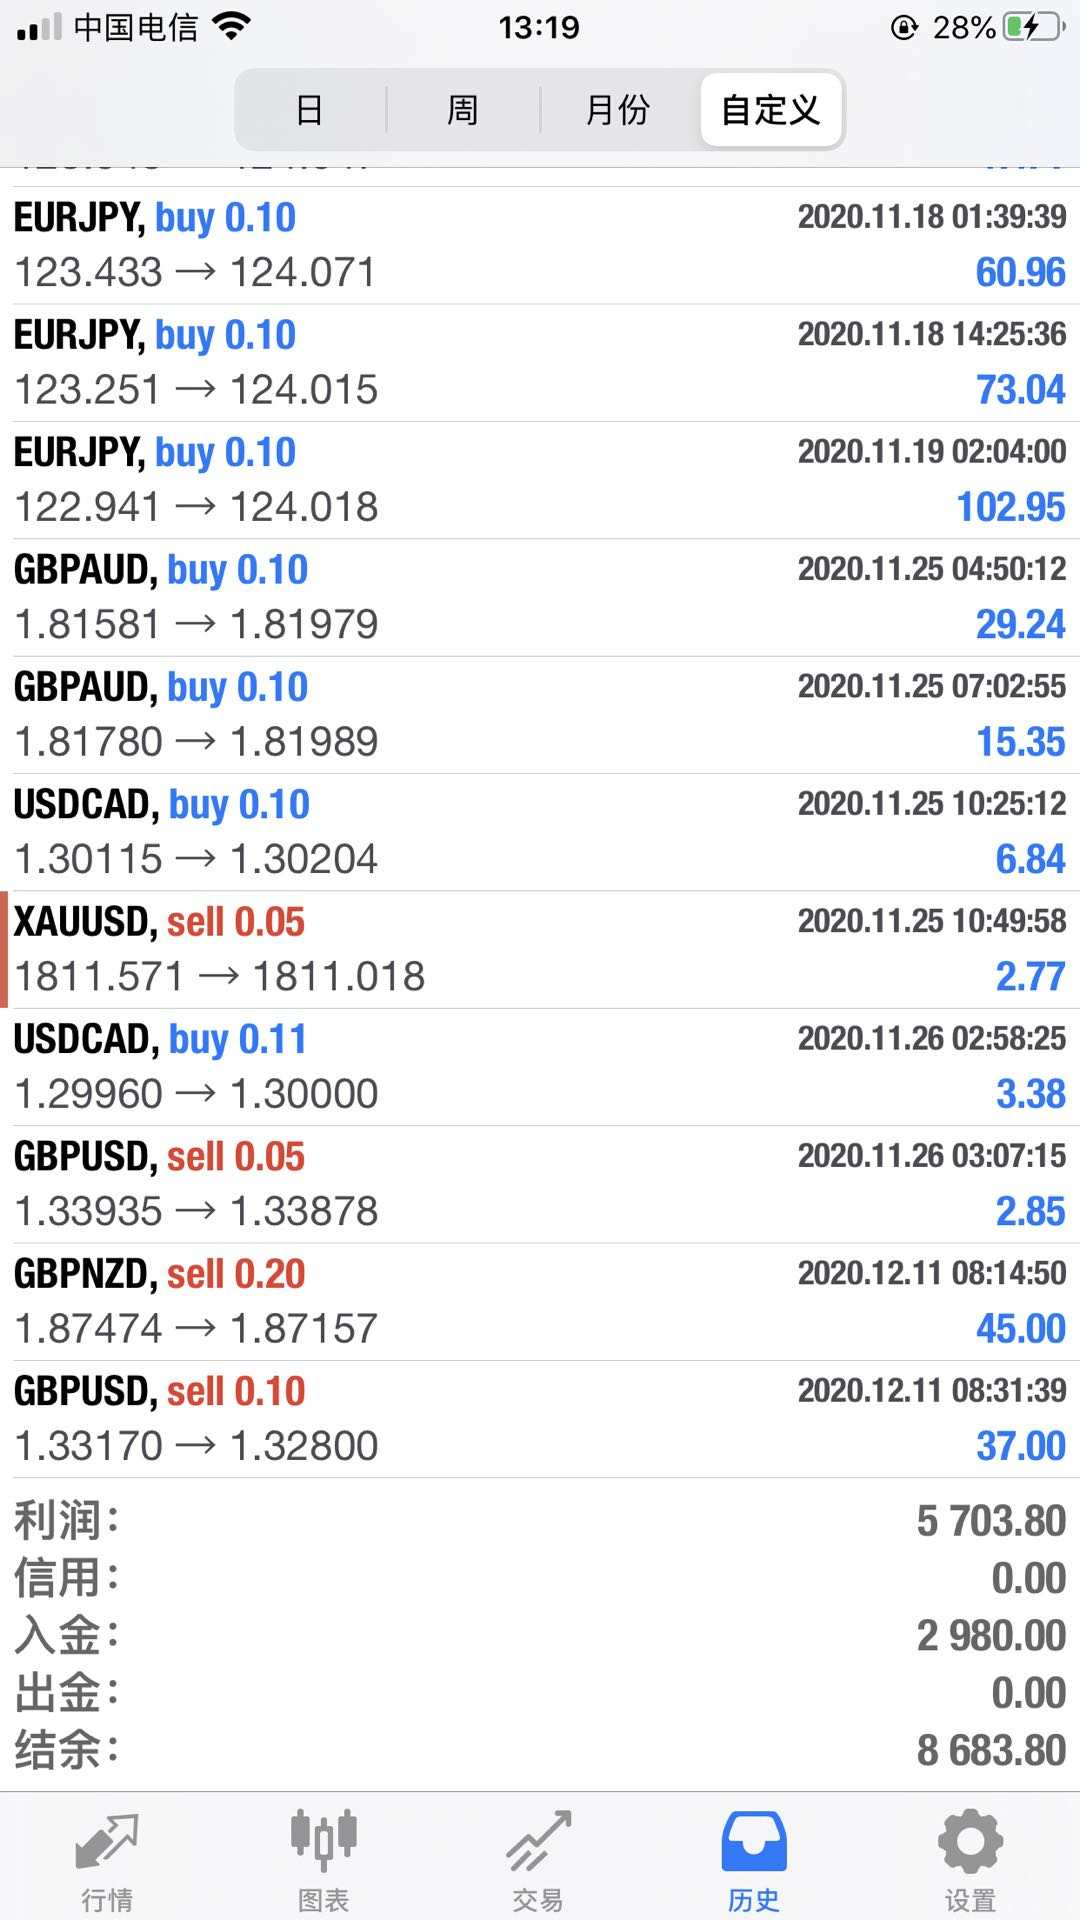Open the 行情 quotes icon

tap(107, 1842)
